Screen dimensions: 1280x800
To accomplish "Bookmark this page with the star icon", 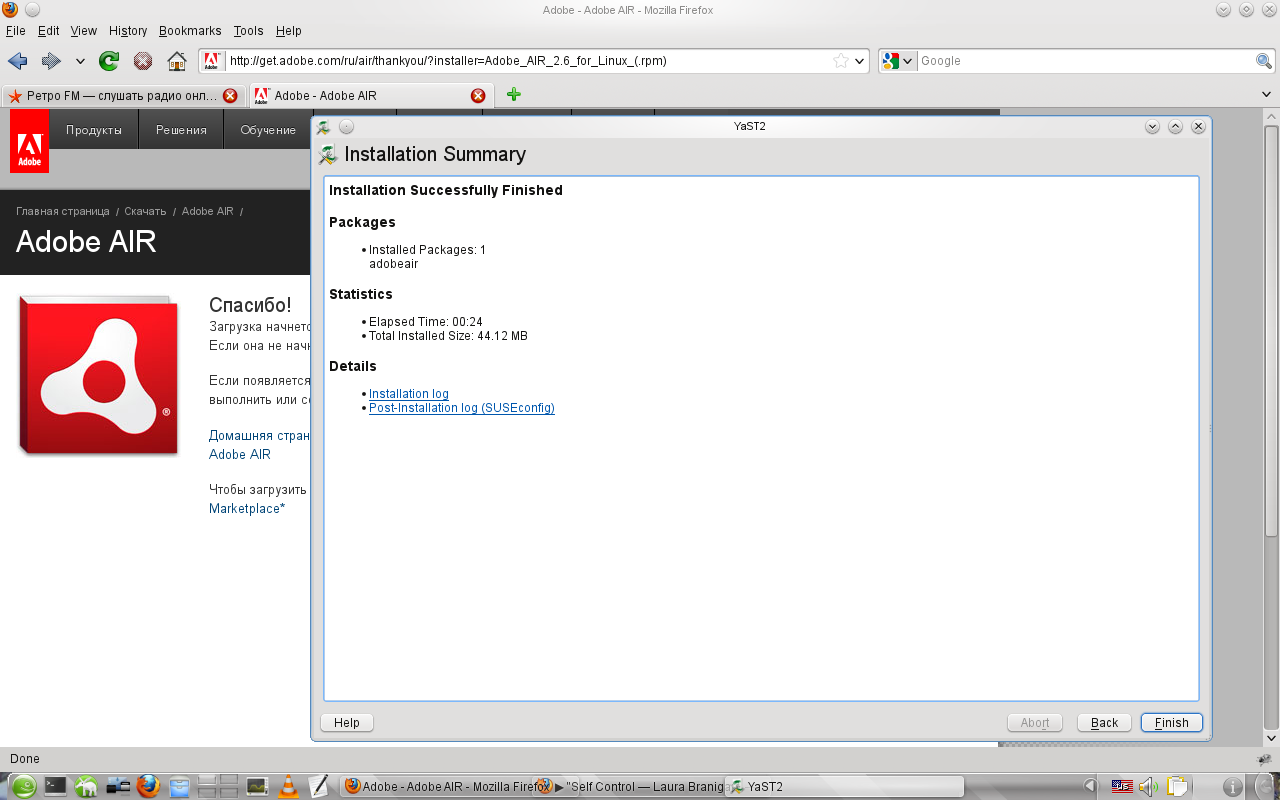I will coord(841,61).
